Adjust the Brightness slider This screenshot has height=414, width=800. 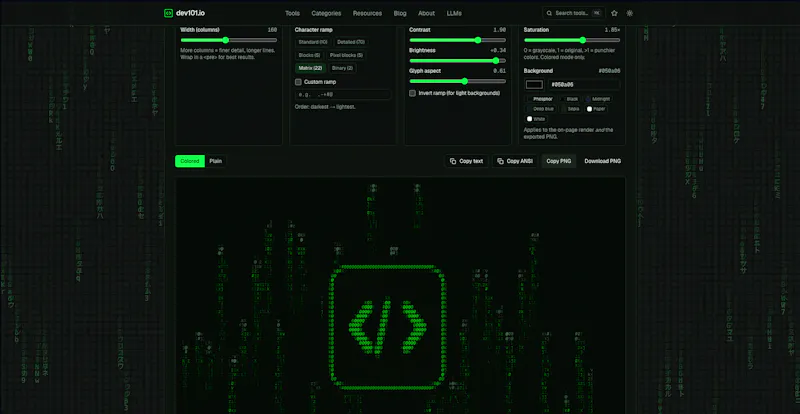pyautogui.click(x=458, y=60)
